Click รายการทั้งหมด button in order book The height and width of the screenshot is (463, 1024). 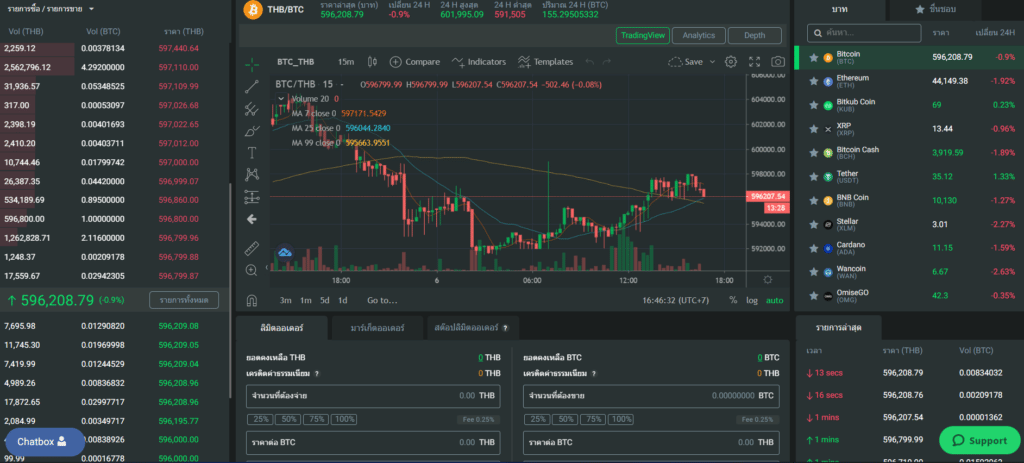pos(184,300)
